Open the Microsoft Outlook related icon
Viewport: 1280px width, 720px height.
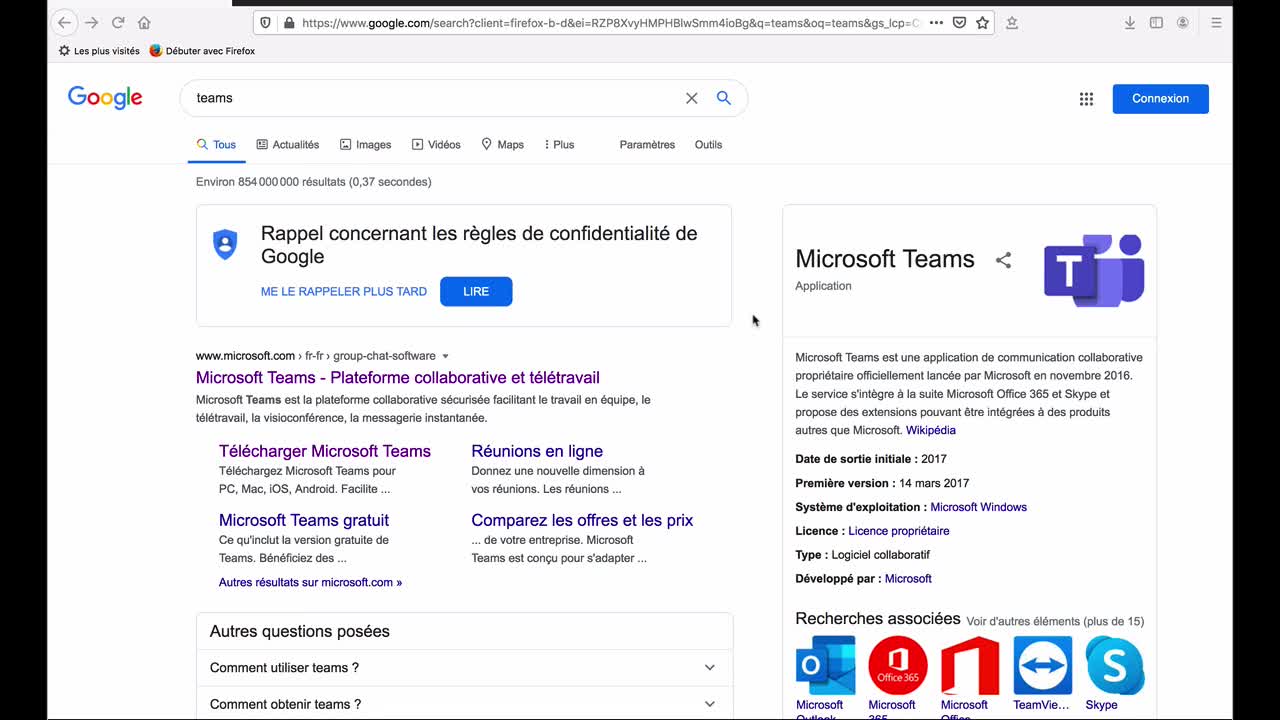coord(825,665)
